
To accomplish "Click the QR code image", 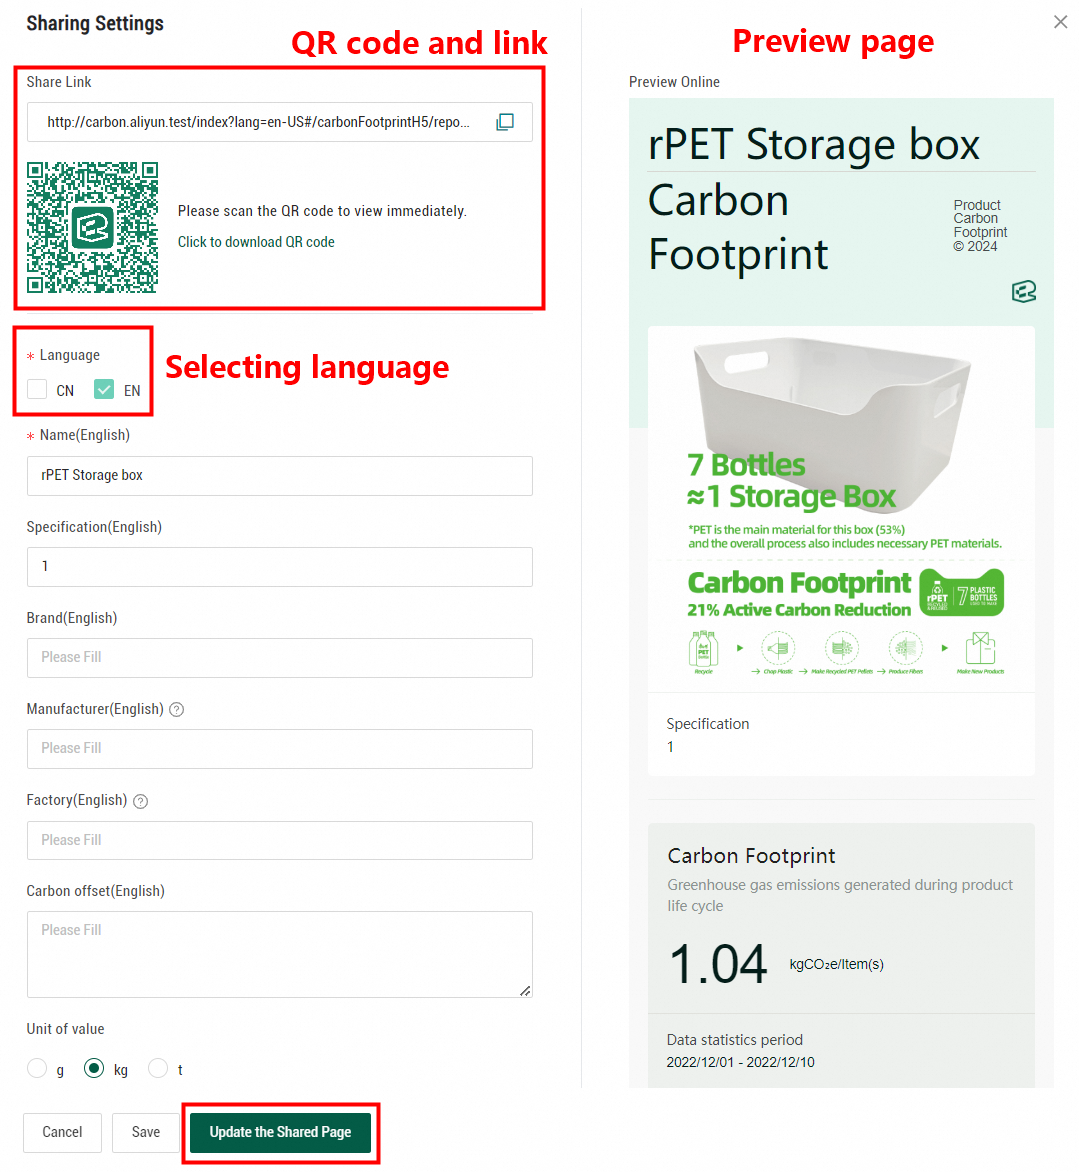I will point(92,227).
